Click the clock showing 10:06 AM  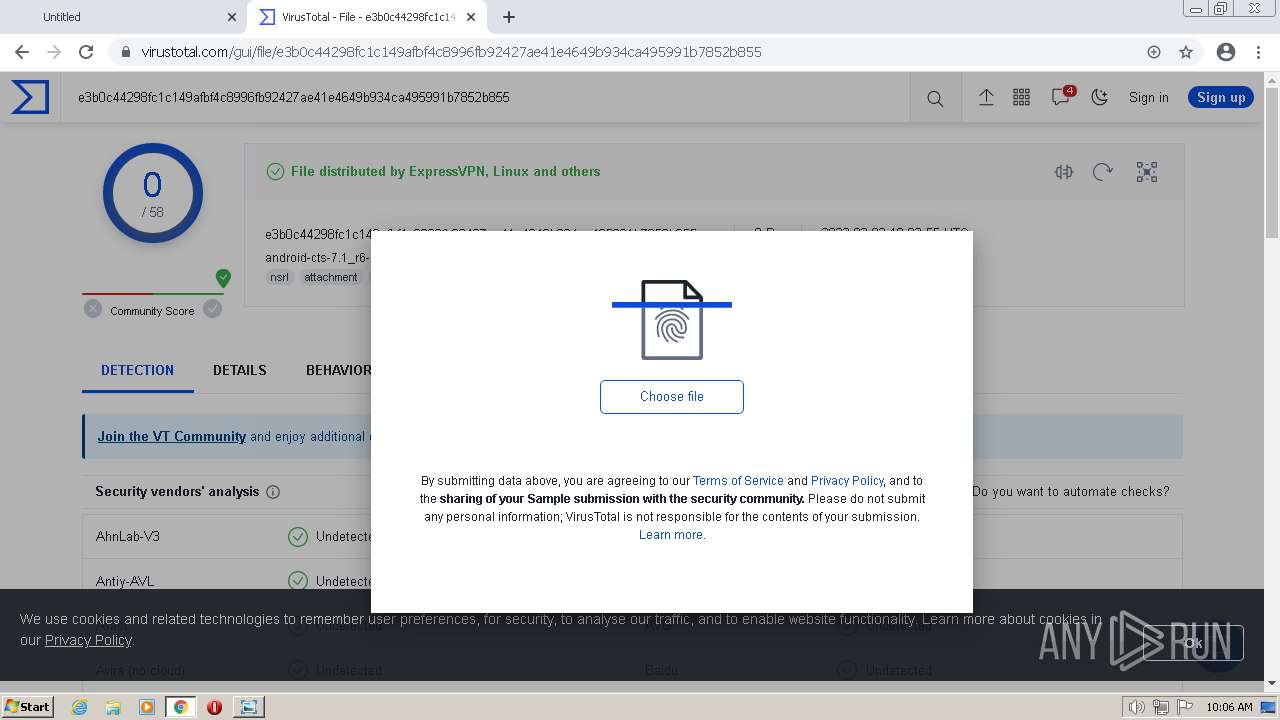coord(1229,707)
